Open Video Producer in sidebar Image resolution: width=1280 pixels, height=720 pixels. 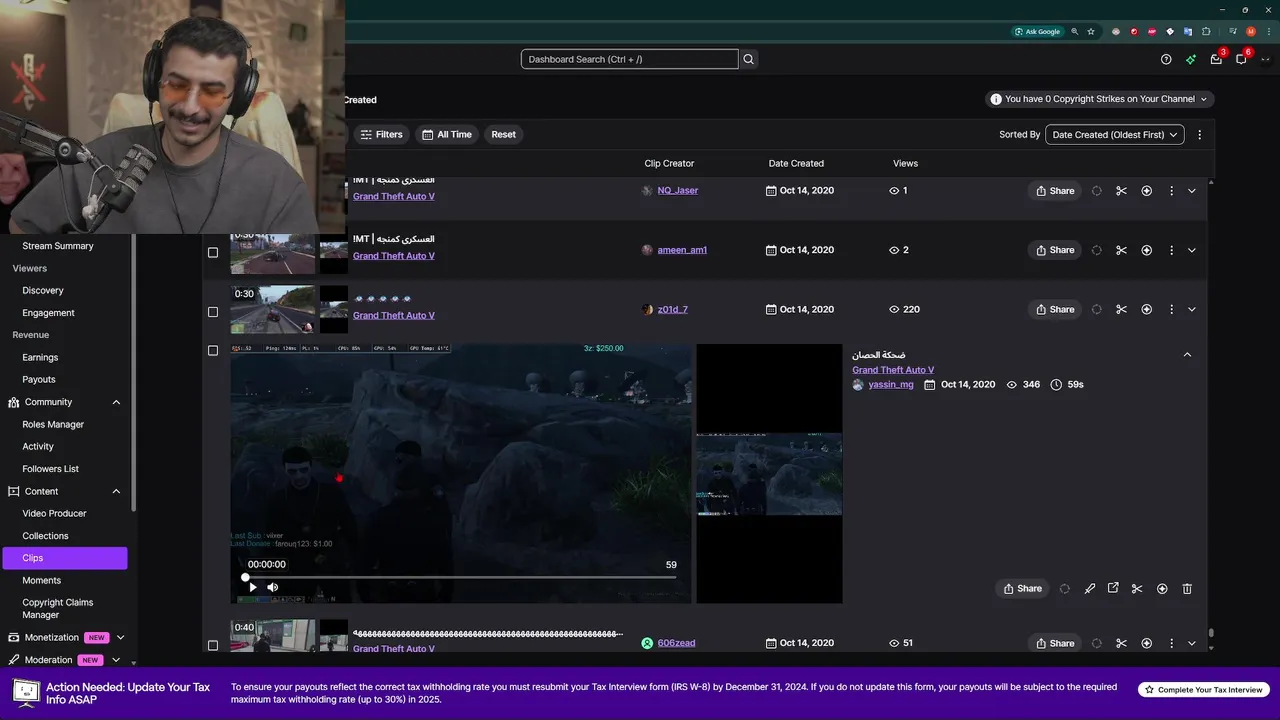[54, 513]
